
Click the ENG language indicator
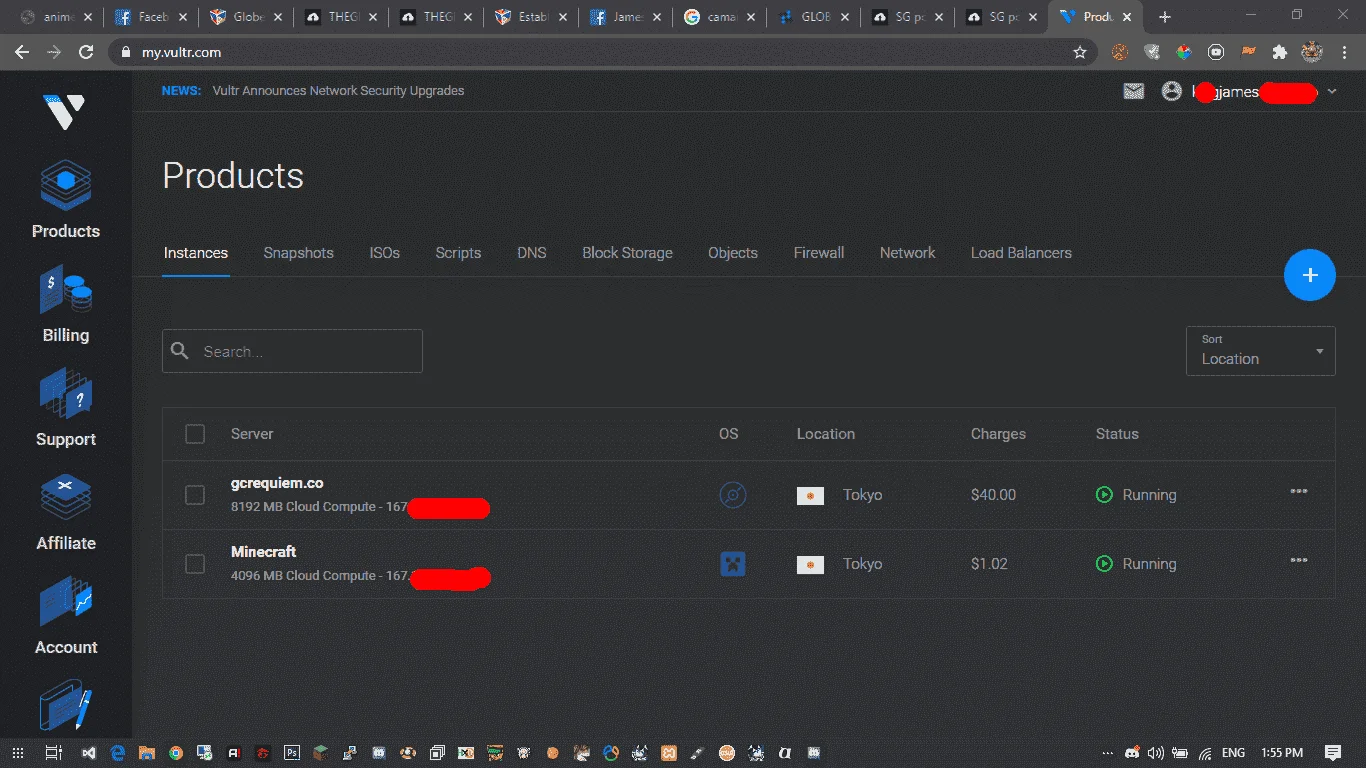[x=1234, y=753]
